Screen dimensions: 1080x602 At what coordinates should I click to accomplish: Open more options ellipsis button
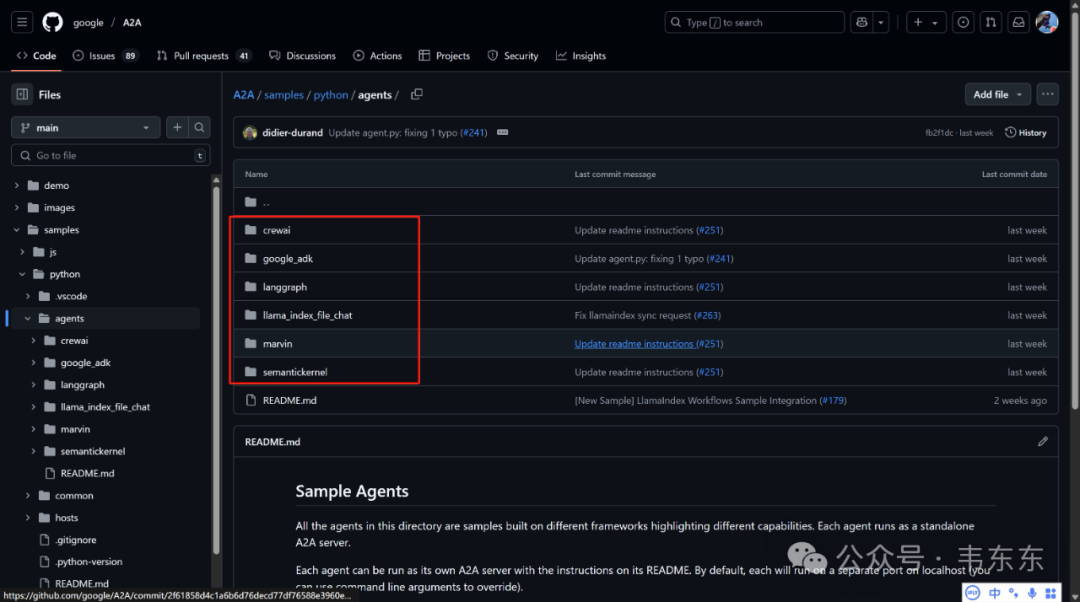[1048, 94]
